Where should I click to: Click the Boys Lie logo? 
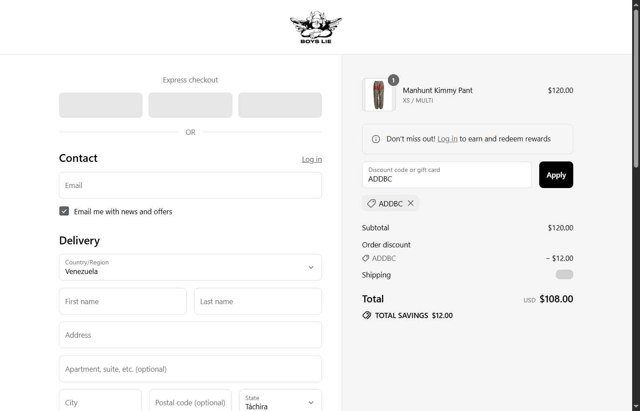[x=316, y=27]
